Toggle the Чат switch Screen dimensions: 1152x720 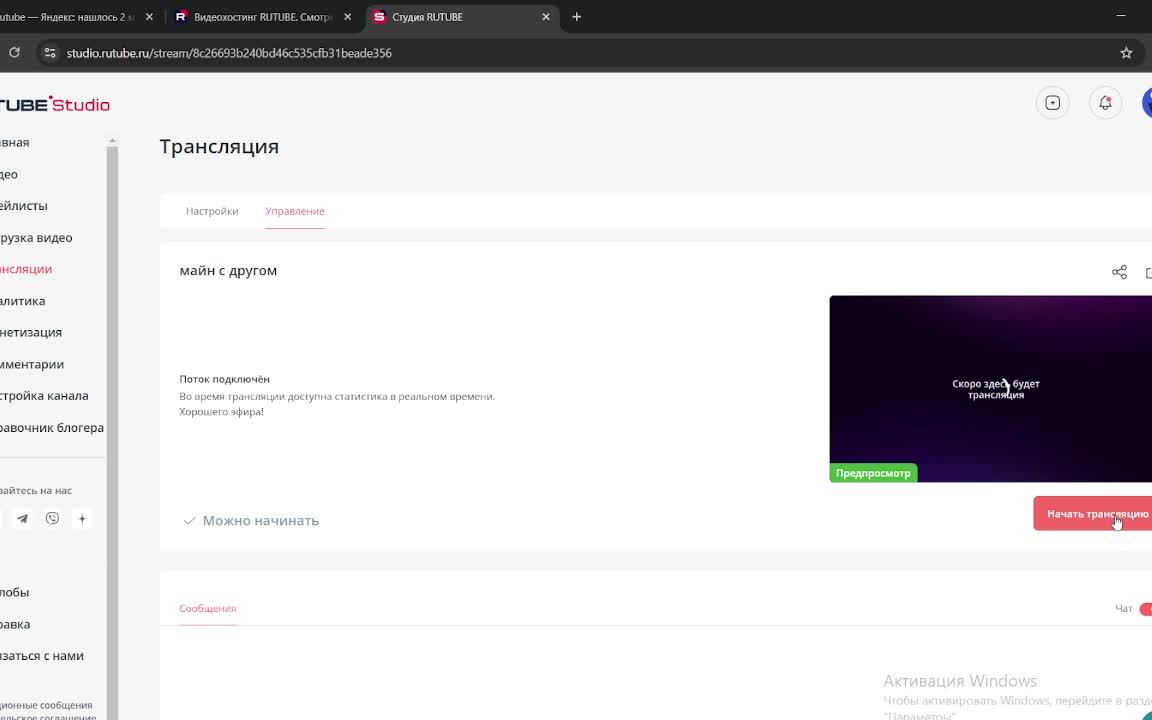(1145, 609)
